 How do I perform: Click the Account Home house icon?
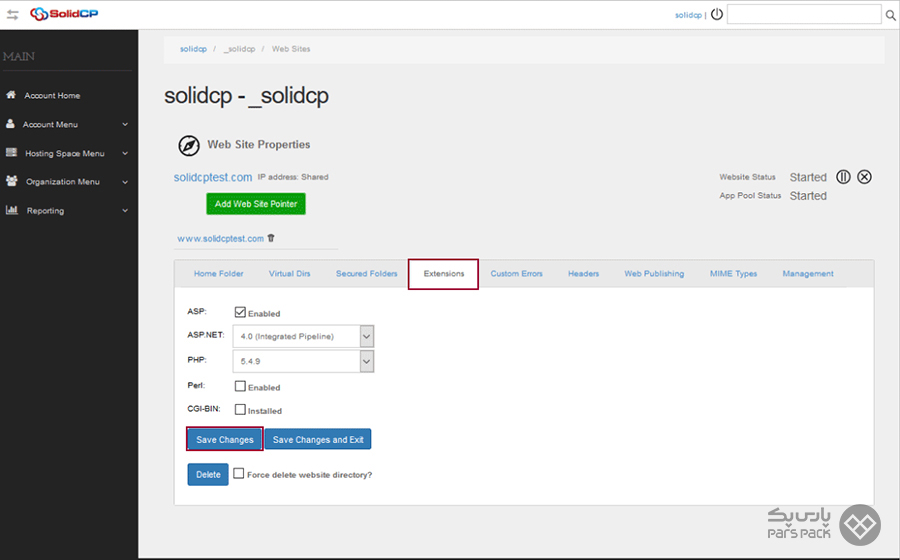[x=11, y=95]
